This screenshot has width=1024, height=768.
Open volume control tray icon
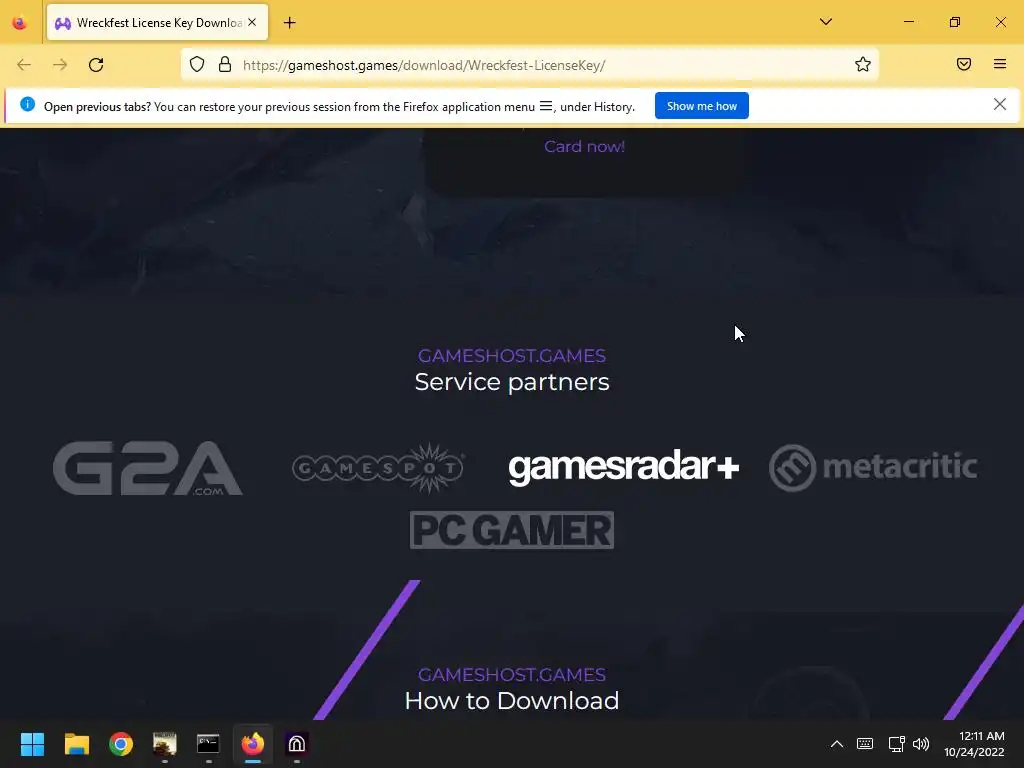point(921,744)
